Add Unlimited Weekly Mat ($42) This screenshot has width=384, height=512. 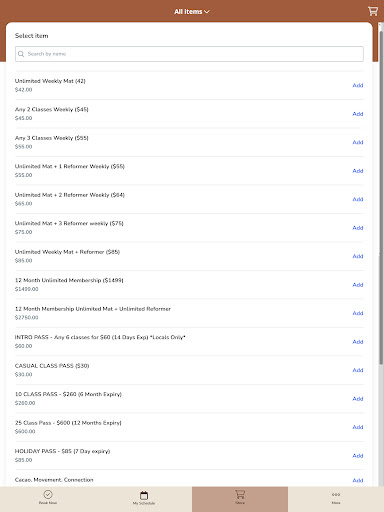pyautogui.click(x=358, y=85)
